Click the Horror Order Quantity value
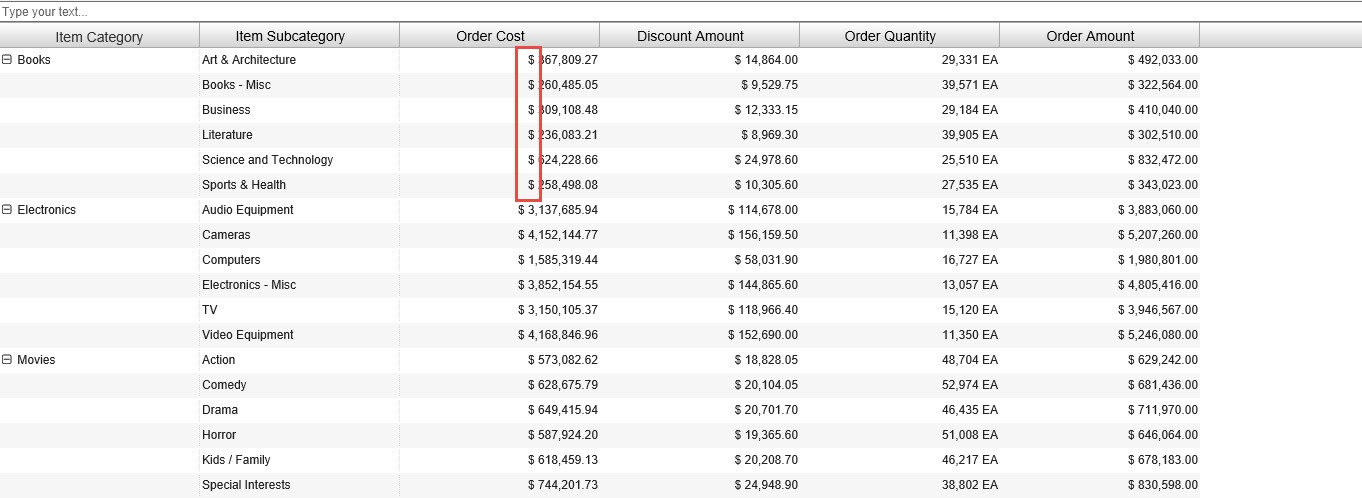This screenshot has width=1362, height=498. (969, 435)
